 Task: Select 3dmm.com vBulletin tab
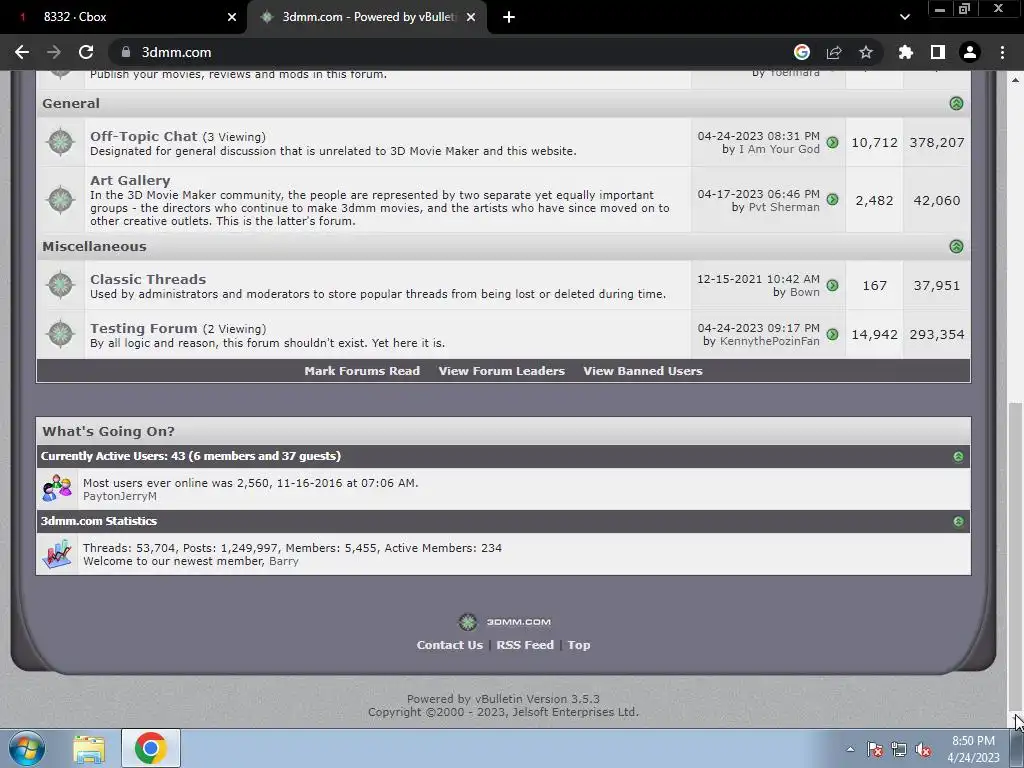click(367, 17)
